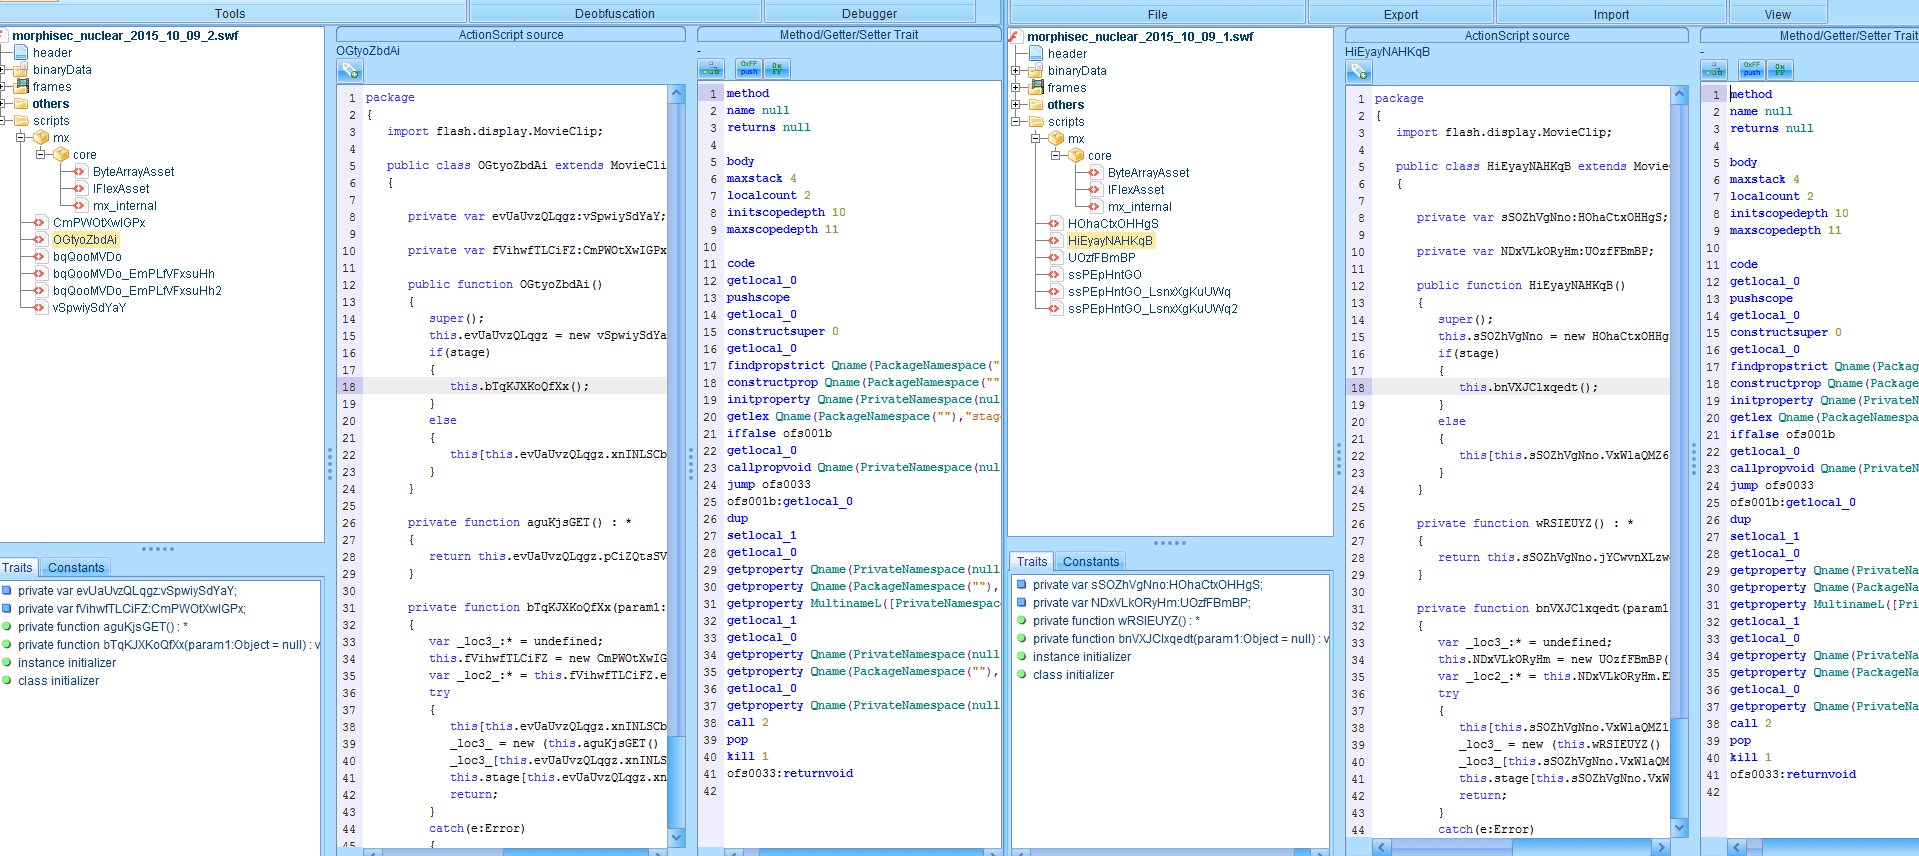Click the mx package icon in the left tree
Image resolution: width=1919 pixels, height=856 pixels.
coord(42,137)
